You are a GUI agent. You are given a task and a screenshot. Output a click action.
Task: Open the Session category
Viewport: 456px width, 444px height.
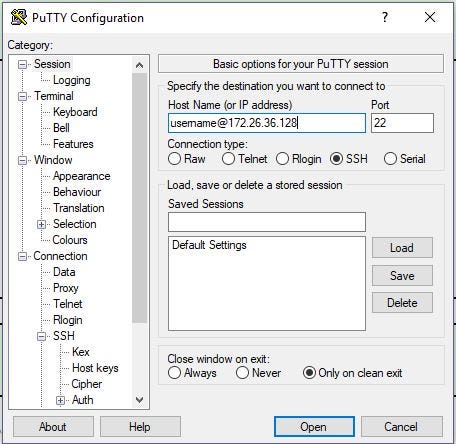click(52, 64)
